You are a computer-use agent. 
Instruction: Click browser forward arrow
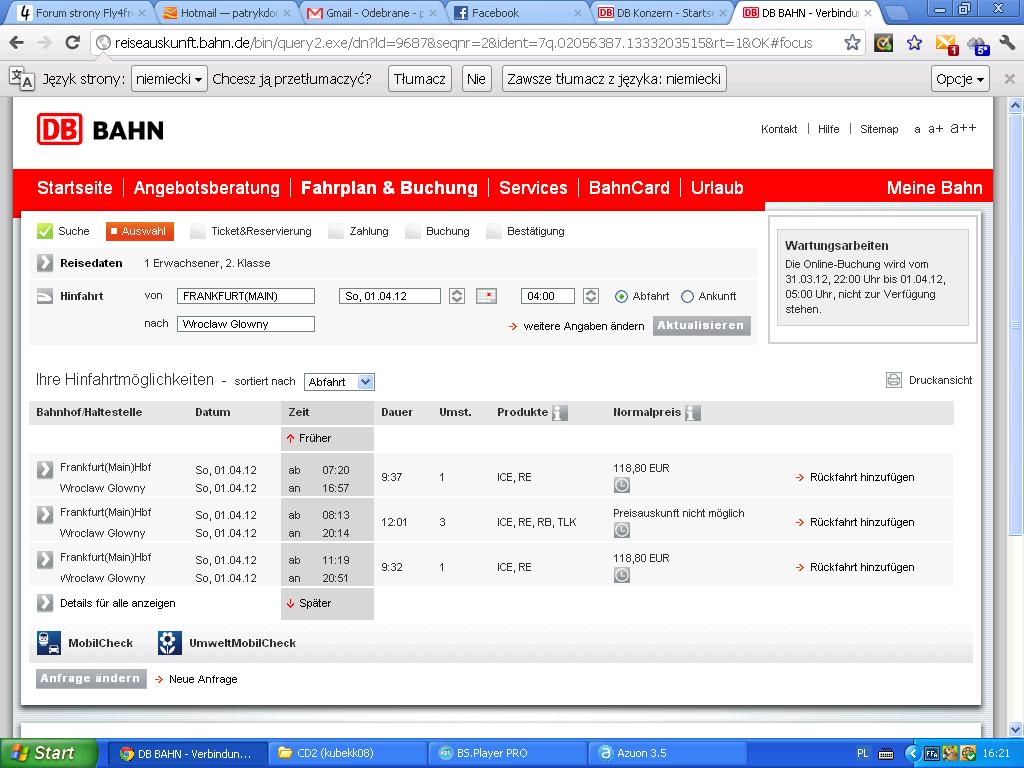point(44,43)
